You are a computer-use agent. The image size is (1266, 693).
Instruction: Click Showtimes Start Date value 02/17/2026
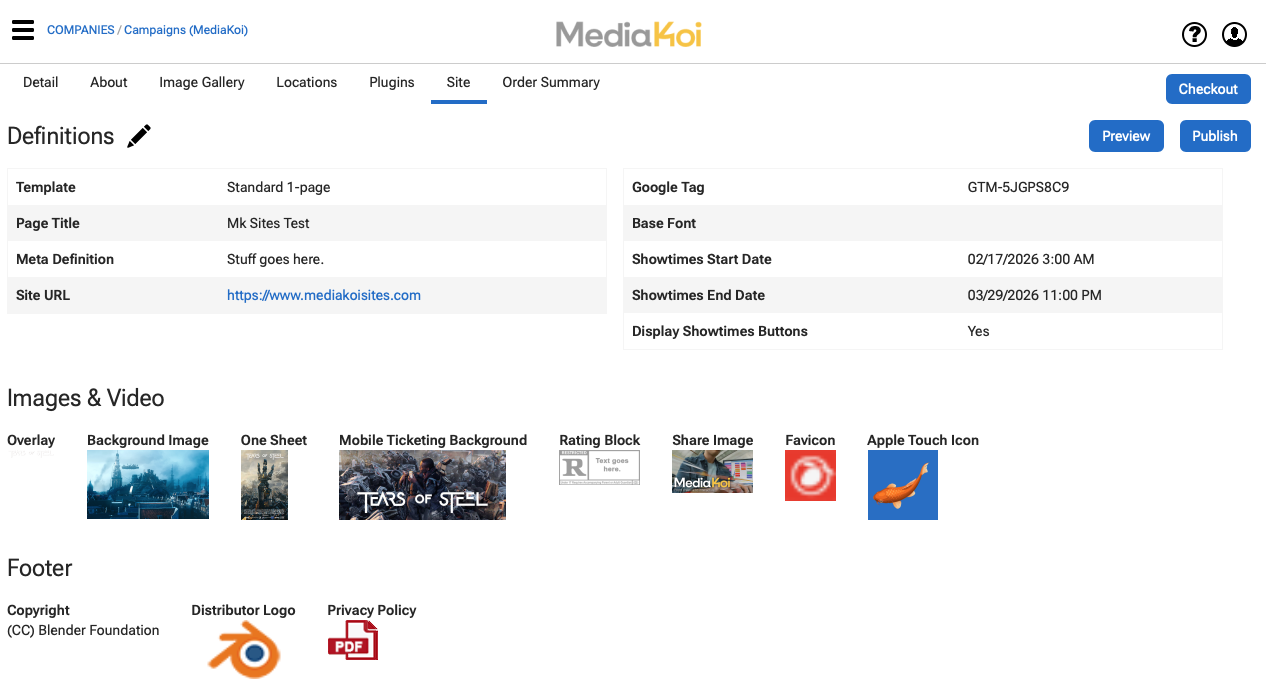tap(1031, 259)
